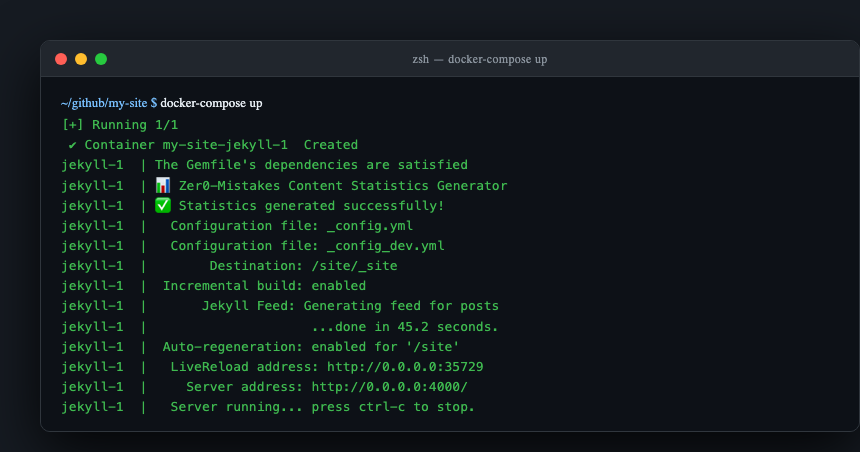Click 'Server running... press ctrl-c to stop.'
The height and width of the screenshot is (452, 860).
coord(322,407)
